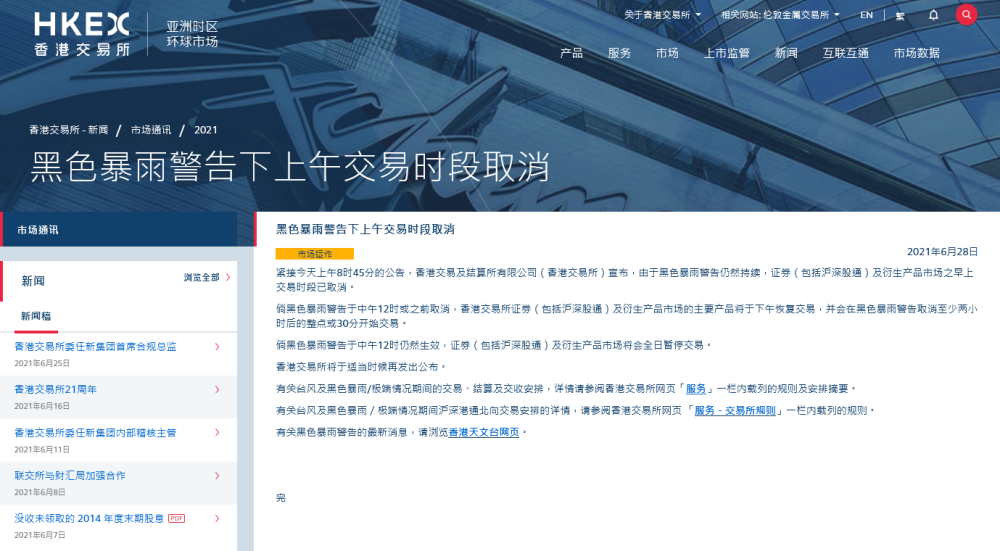Open the 2021 breadcrumb link
The width and height of the screenshot is (1000, 551).
pos(205,129)
